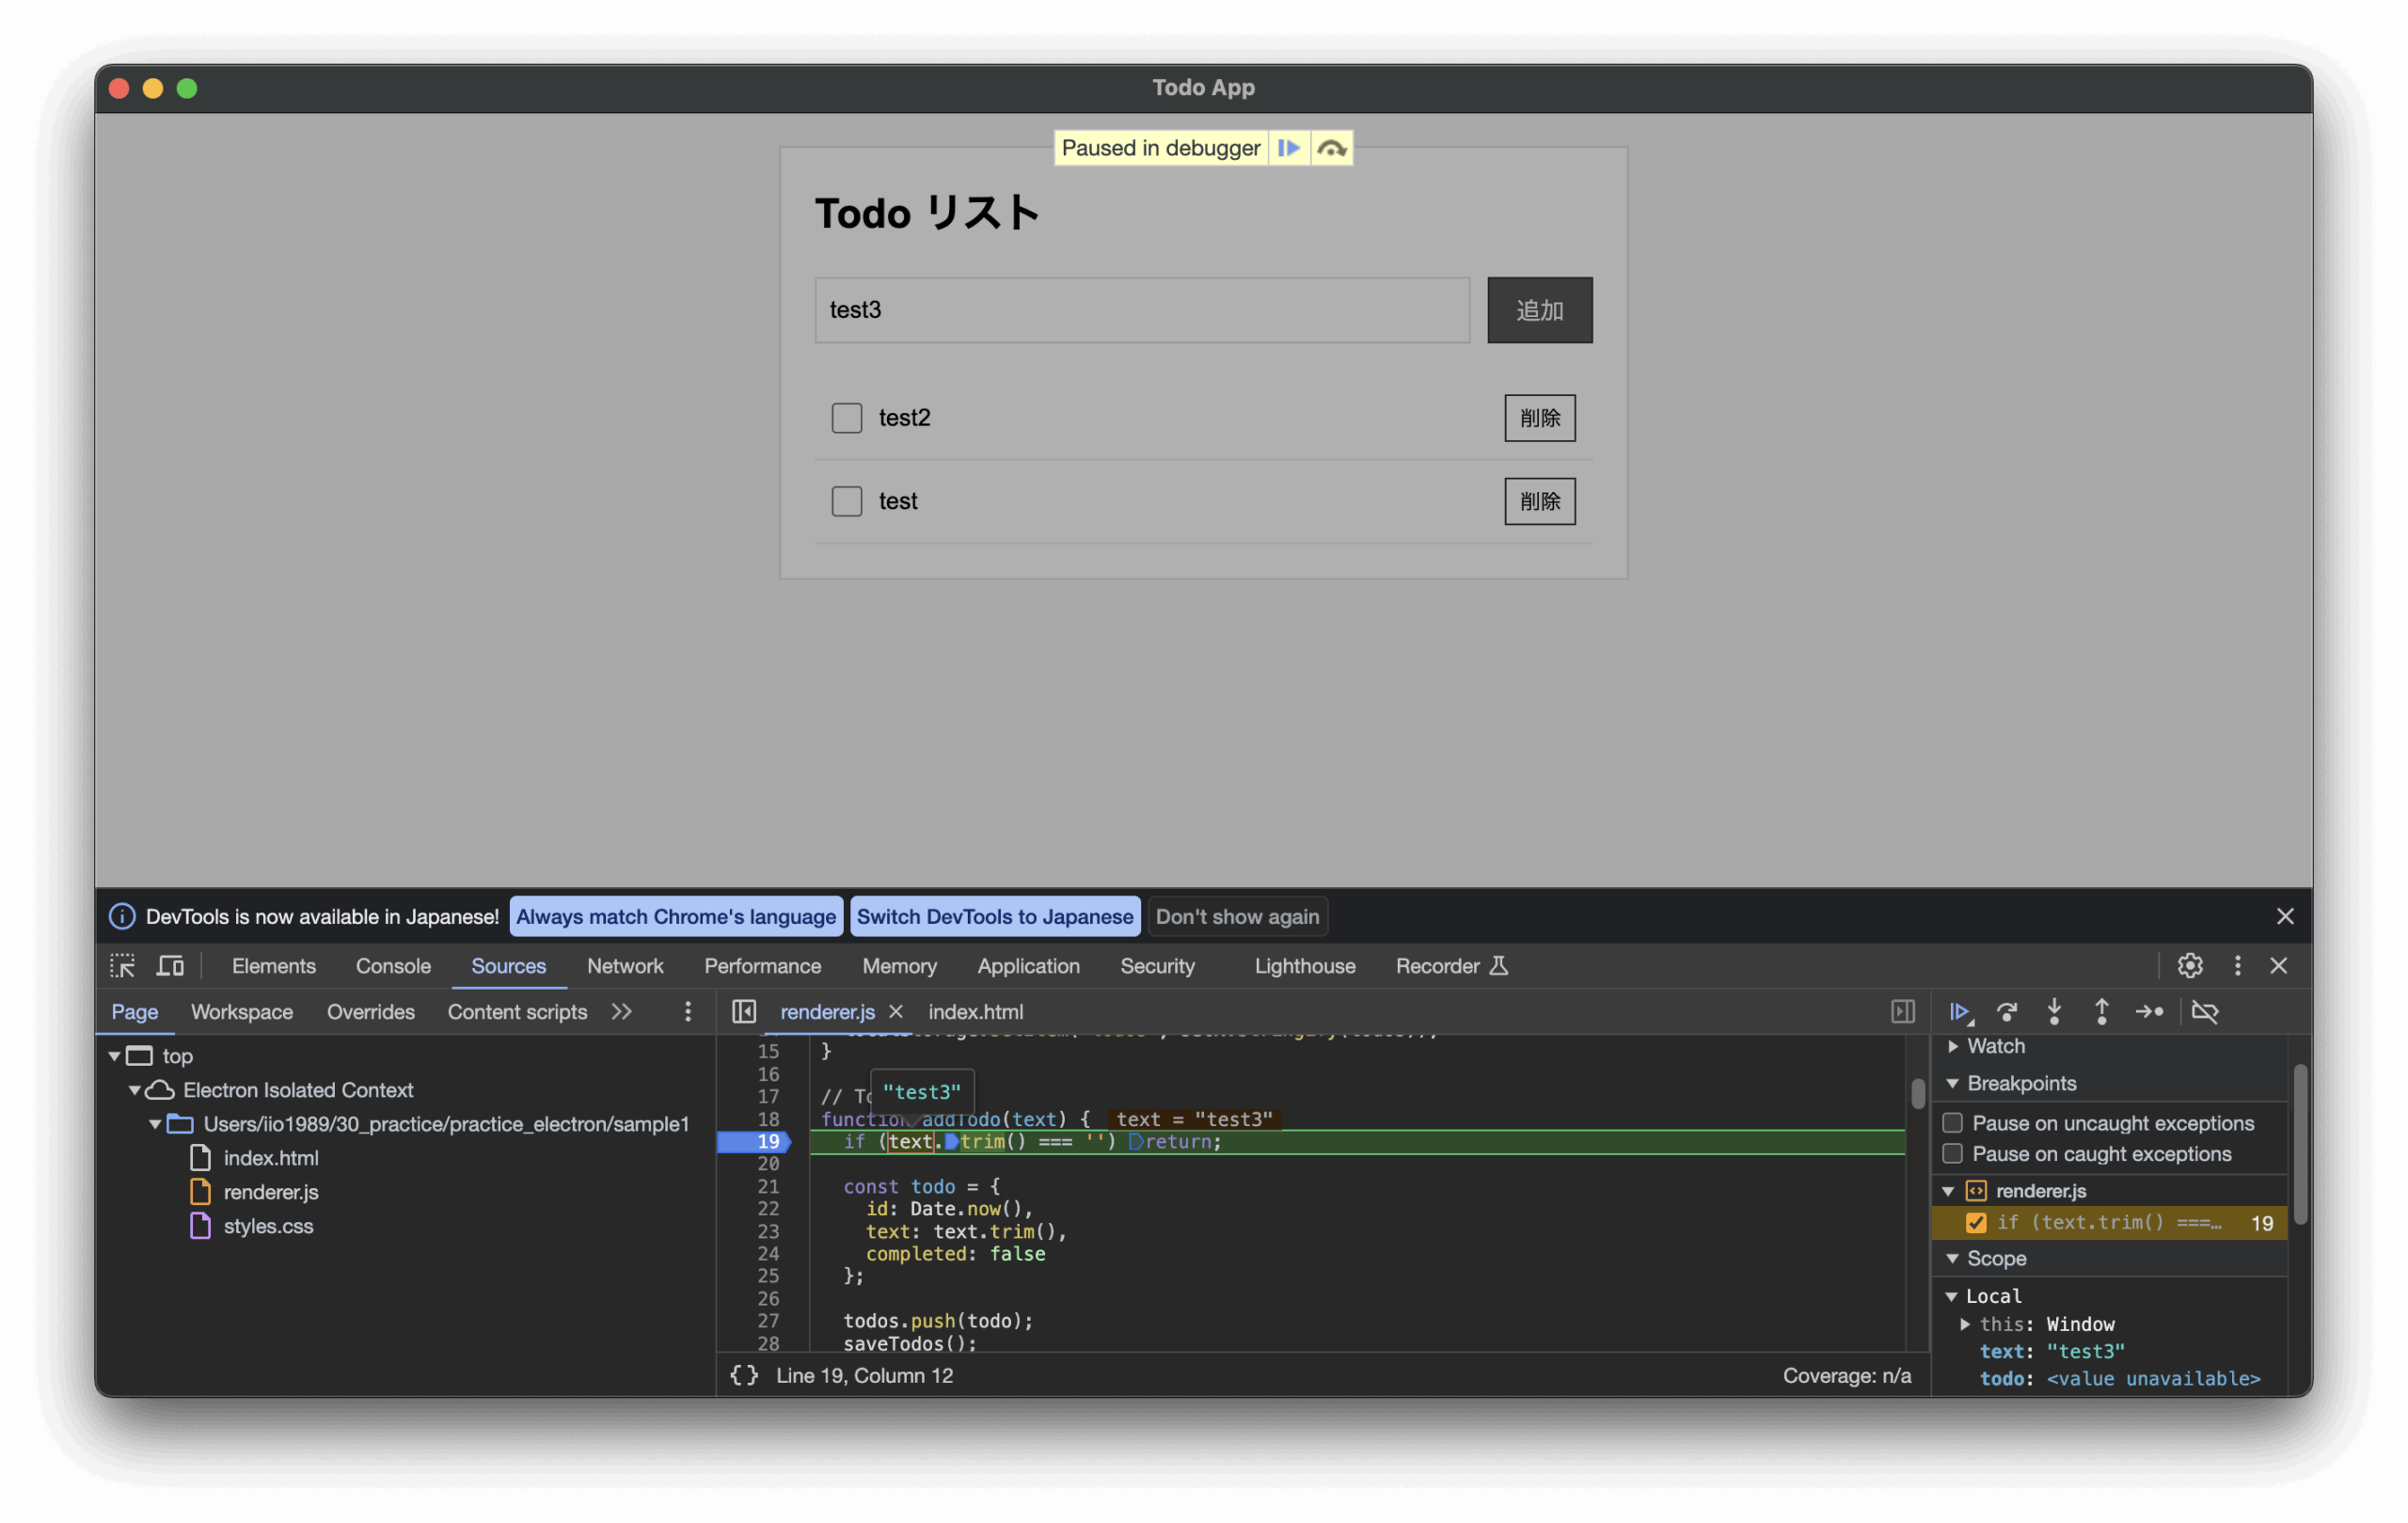Toggle the device toolbar icon

click(170, 966)
